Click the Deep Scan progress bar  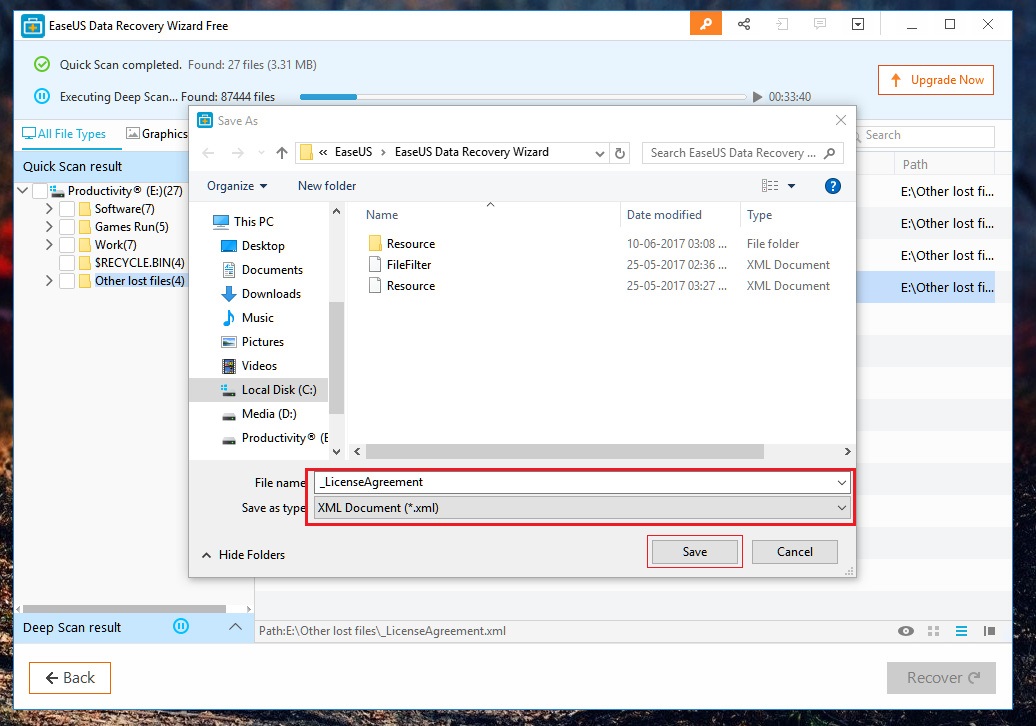pos(523,97)
